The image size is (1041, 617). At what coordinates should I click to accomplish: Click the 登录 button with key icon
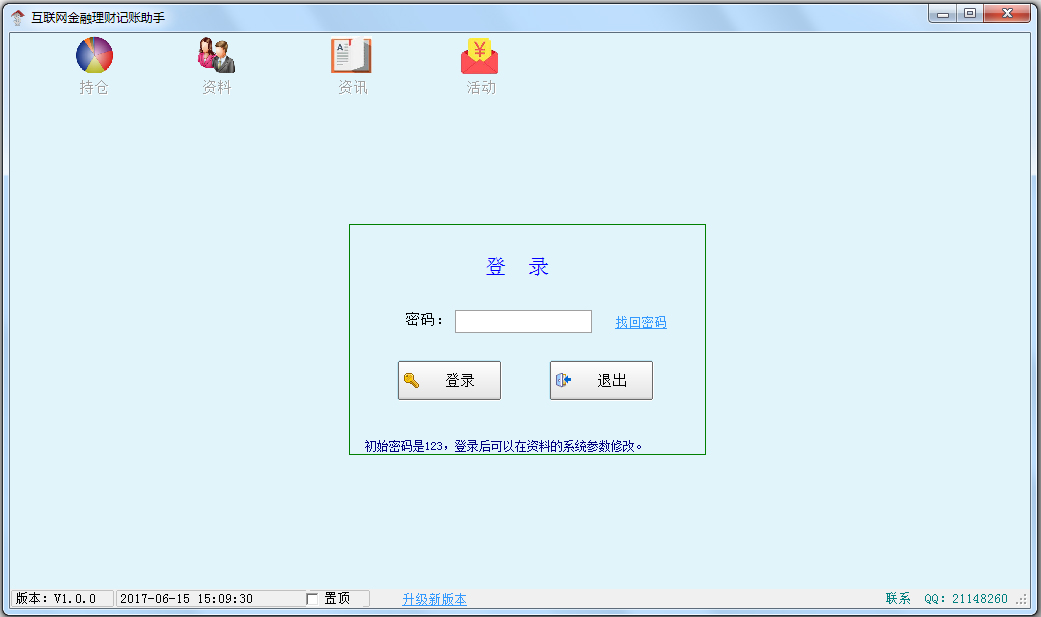449,381
